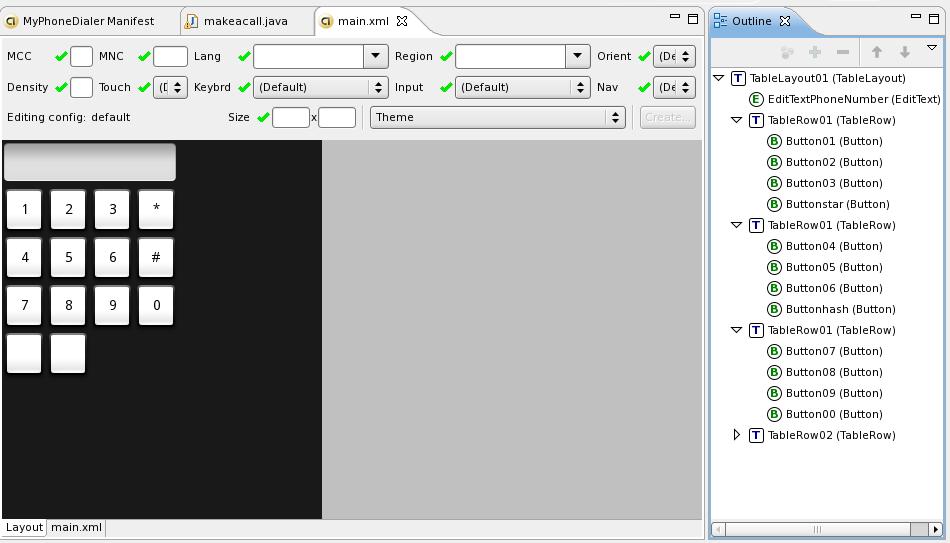Click the Button08 green B icon
950x543 pixels.
click(x=774, y=372)
